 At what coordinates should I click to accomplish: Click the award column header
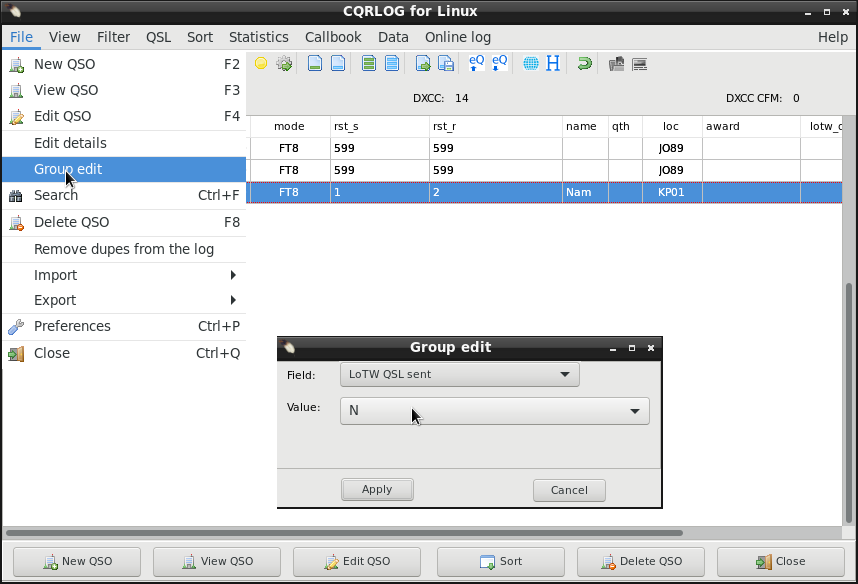click(751, 126)
